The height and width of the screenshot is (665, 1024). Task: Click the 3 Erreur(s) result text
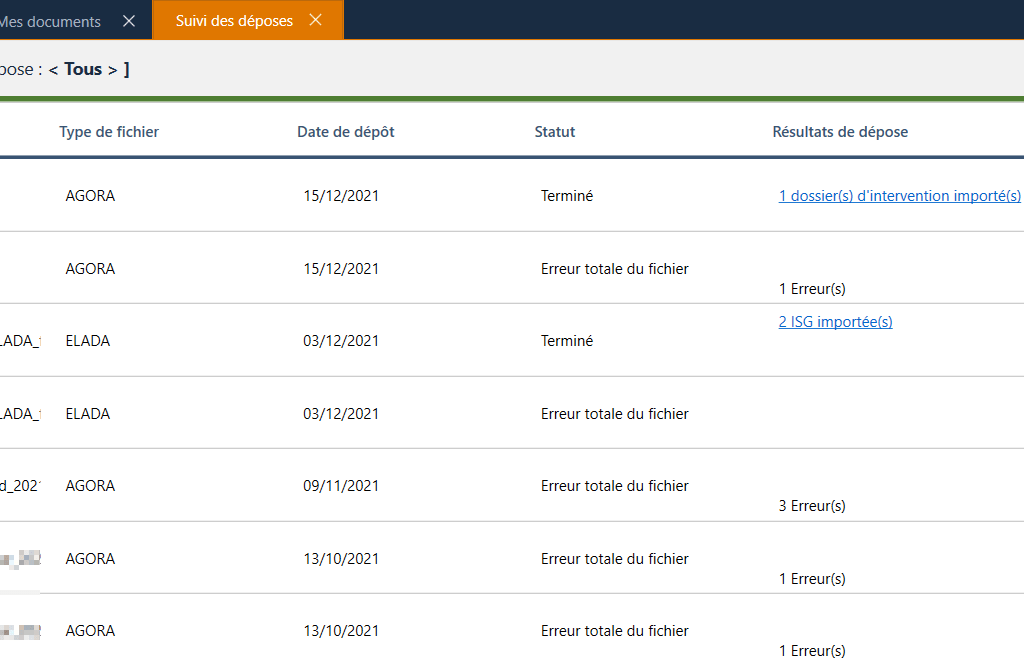pyautogui.click(x=812, y=506)
